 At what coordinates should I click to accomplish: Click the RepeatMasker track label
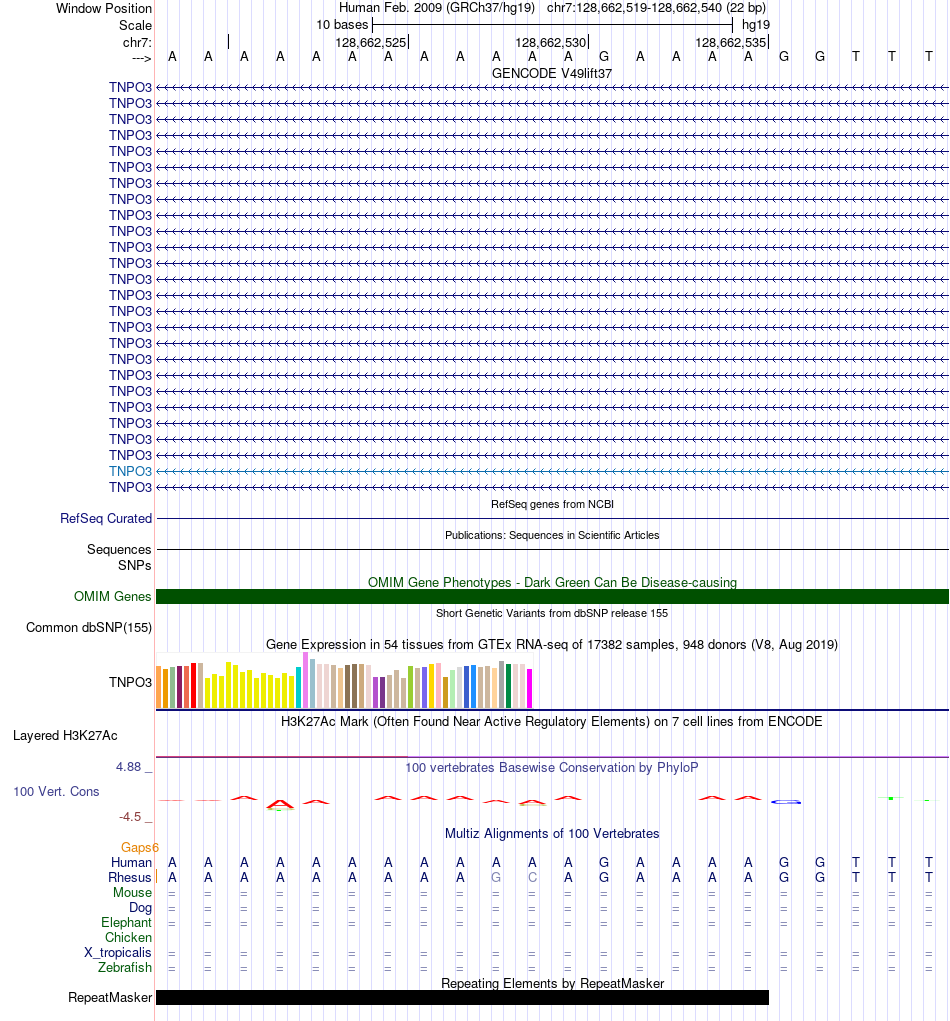(x=110, y=998)
